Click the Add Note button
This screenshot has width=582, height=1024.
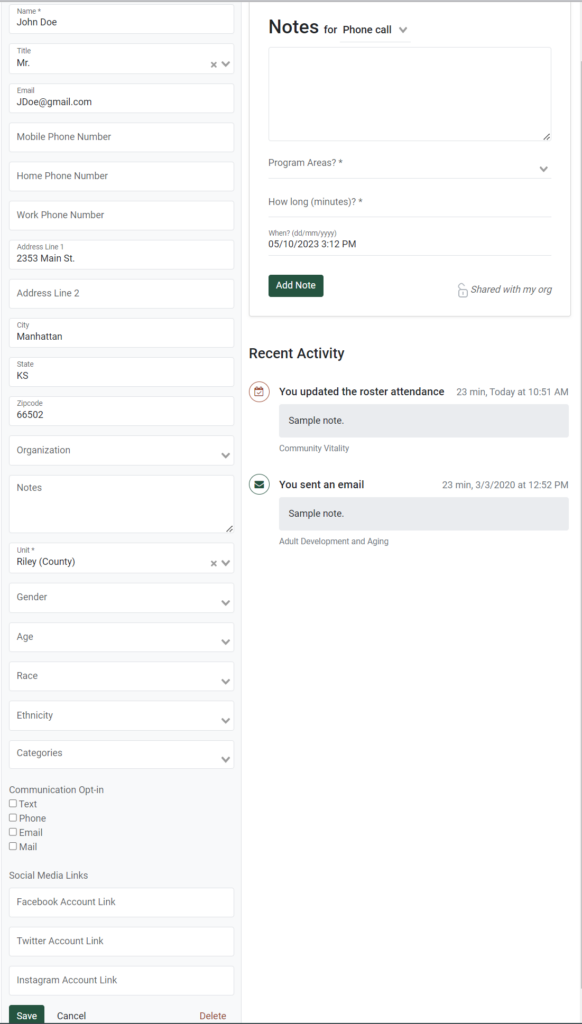coord(296,285)
